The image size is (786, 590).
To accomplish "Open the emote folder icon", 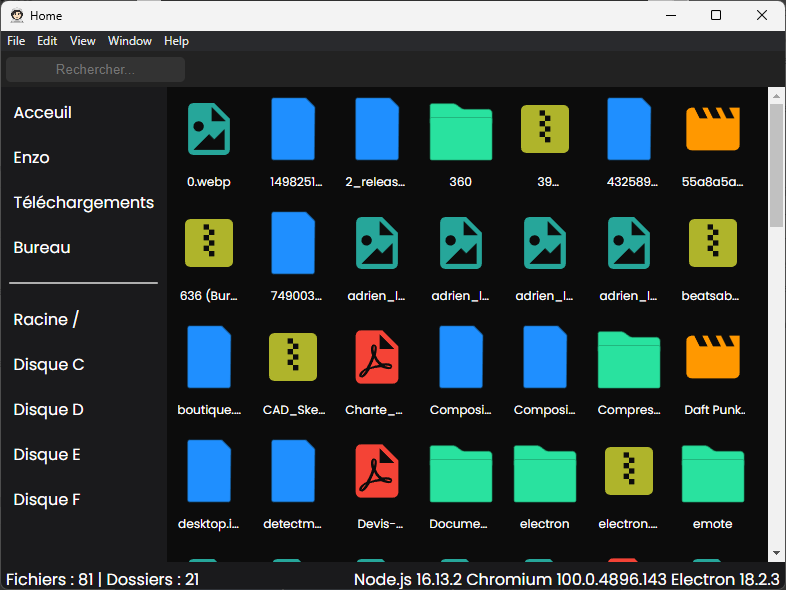I will (x=713, y=474).
